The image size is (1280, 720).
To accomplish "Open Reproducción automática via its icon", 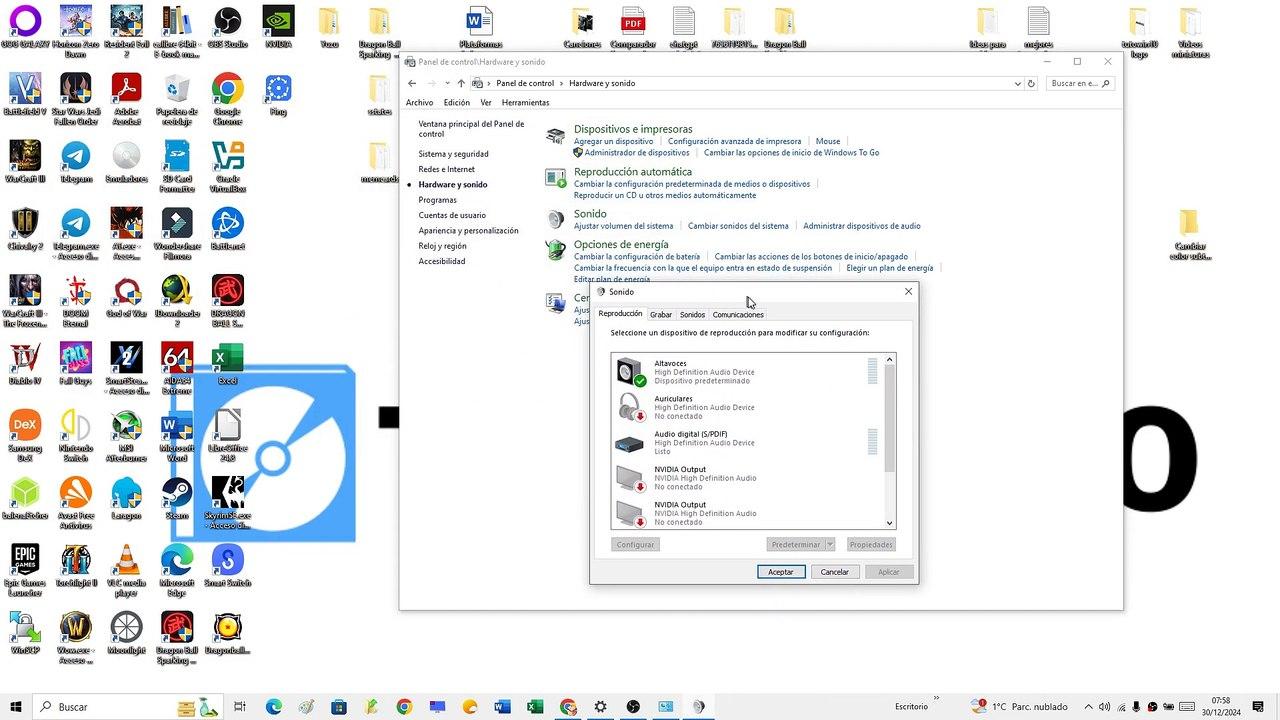I will point(555,178).
